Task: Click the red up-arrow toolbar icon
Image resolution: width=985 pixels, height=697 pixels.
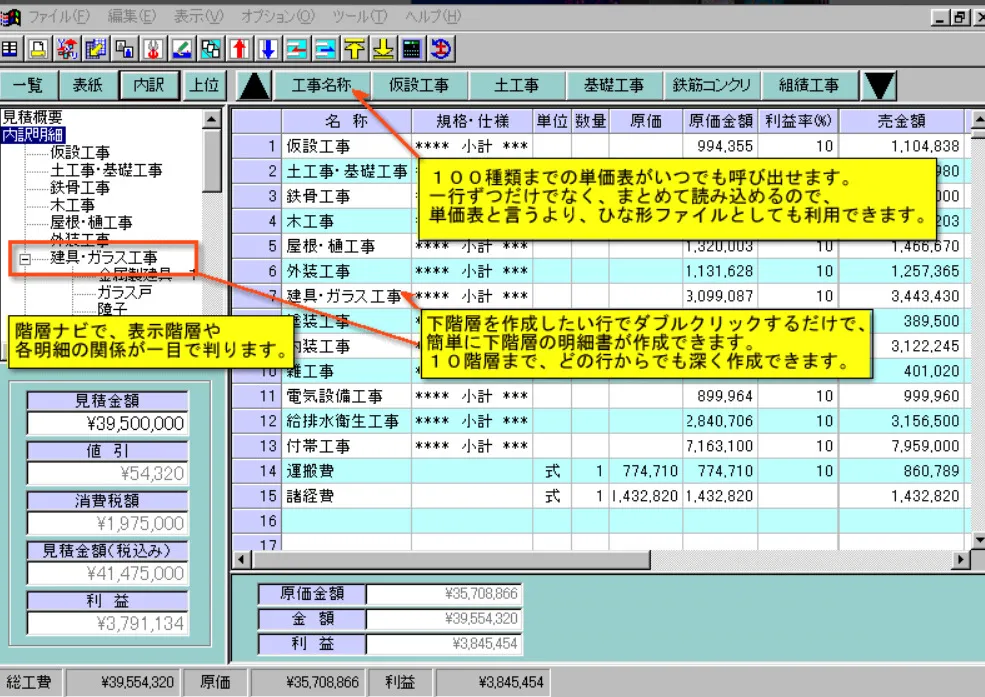Action: coord(239,49)
